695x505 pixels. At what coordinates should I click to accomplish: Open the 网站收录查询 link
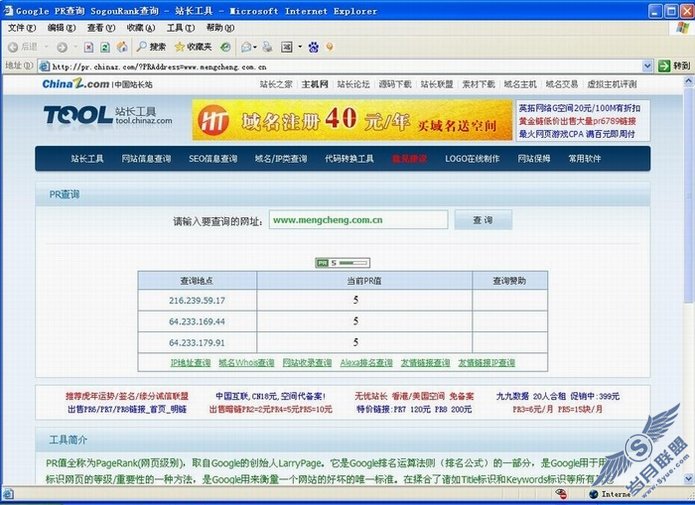pyautogui.click(x=307, y=362)
